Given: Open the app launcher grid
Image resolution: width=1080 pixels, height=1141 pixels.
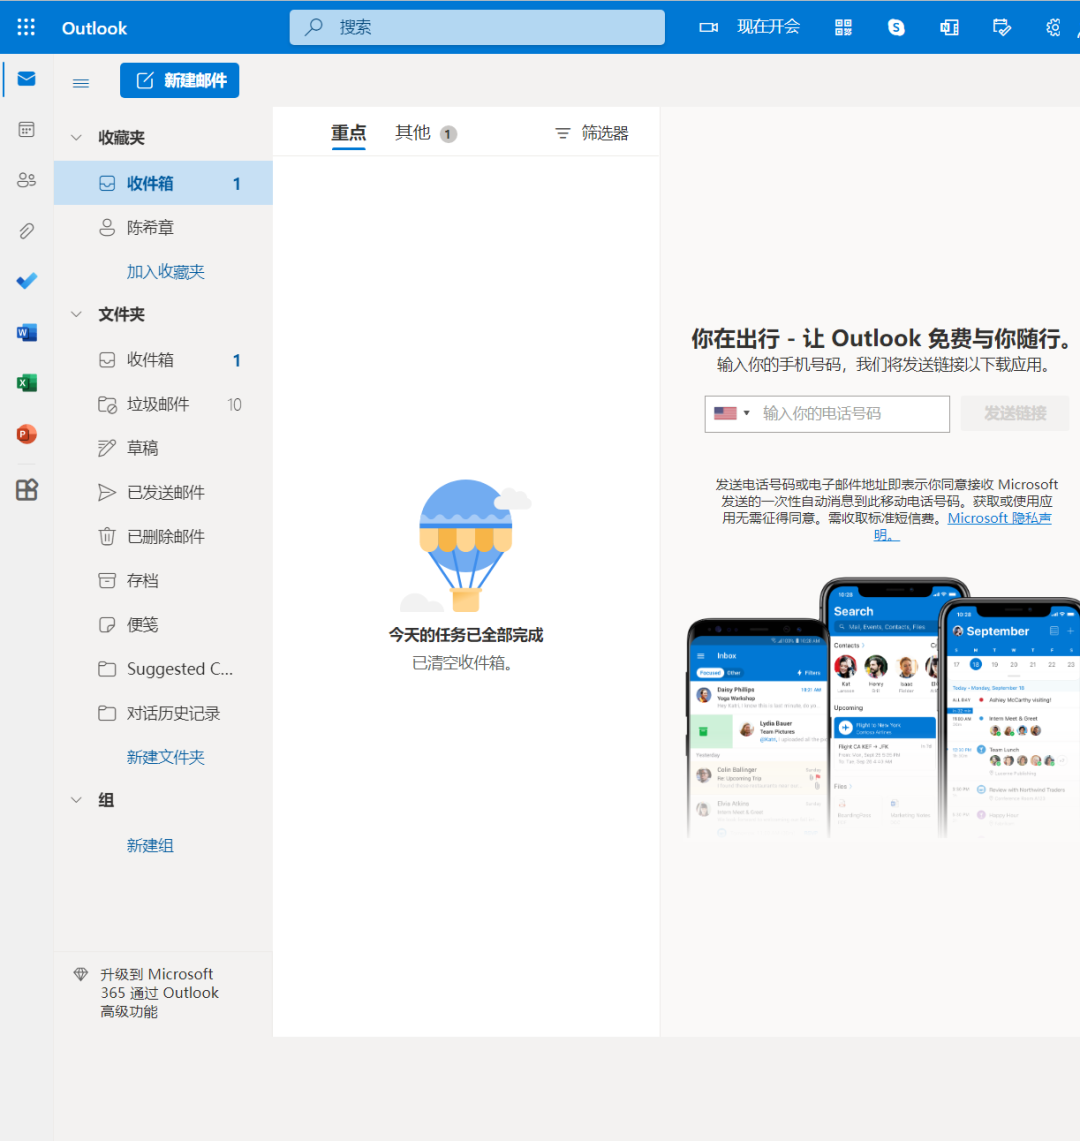Looking at the screenshot, I should [26, 28].
